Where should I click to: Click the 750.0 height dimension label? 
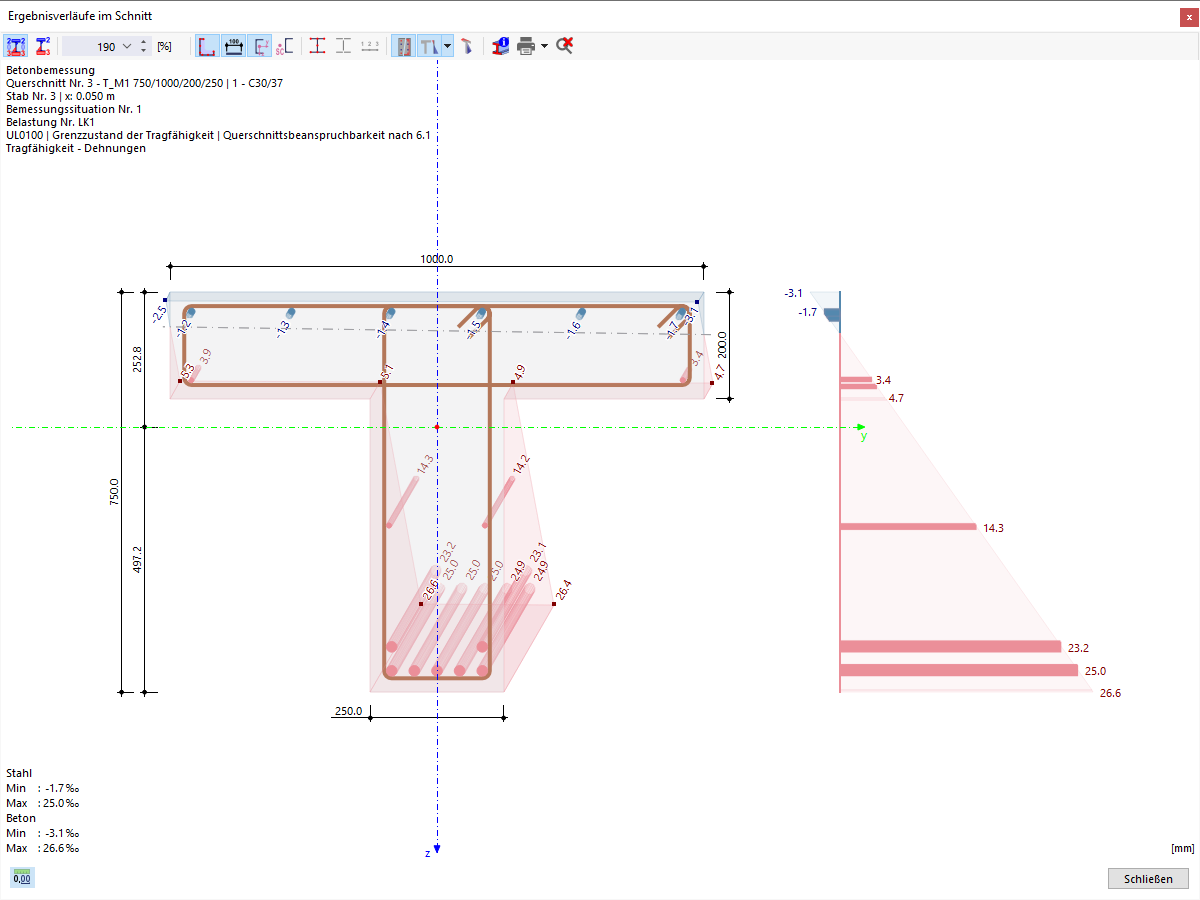click(114, 494)
